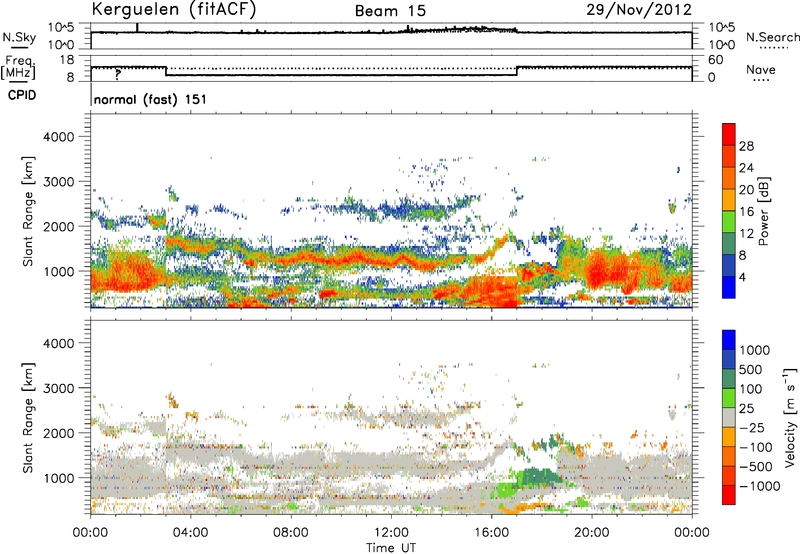
Task: Click the '20:00' time tick label
Action: tap(591, 533)
